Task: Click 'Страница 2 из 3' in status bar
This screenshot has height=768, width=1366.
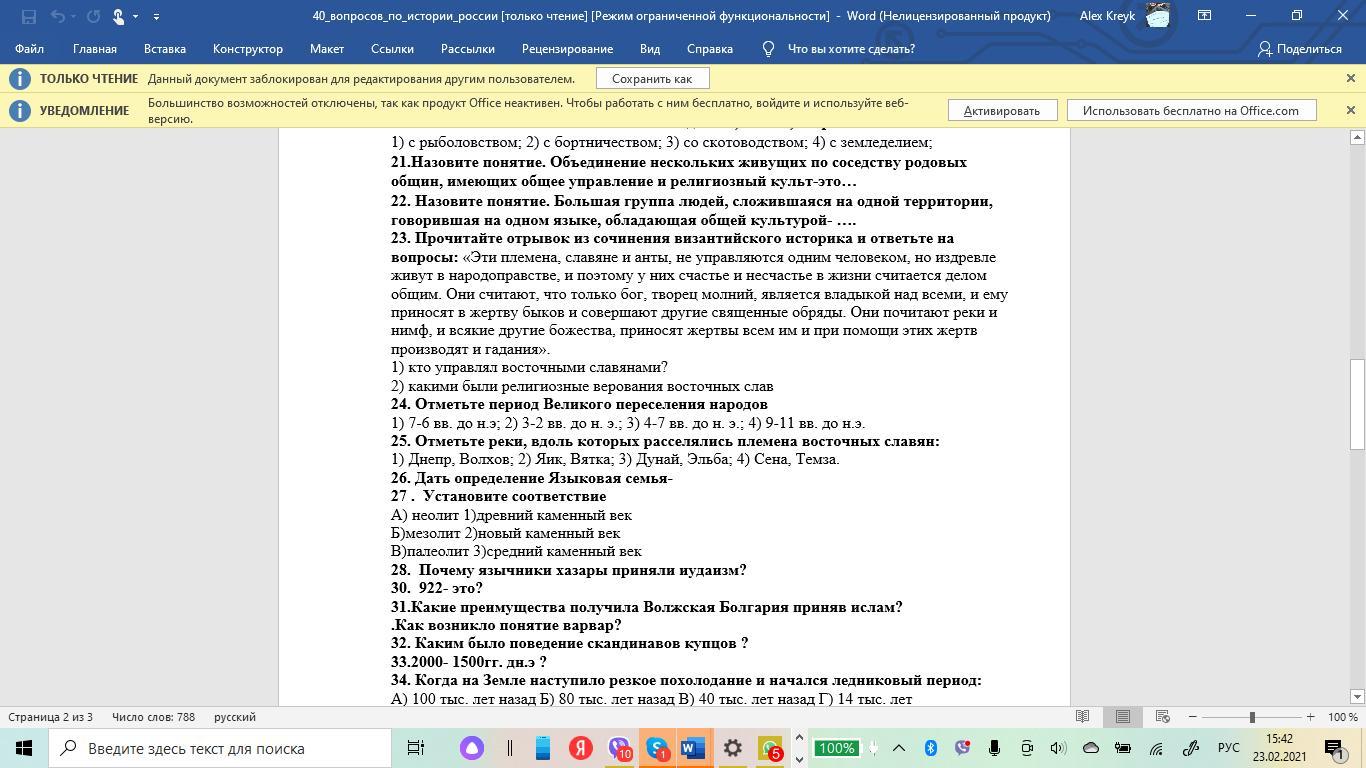Action: pyautogui.click(x=50, y=717)
